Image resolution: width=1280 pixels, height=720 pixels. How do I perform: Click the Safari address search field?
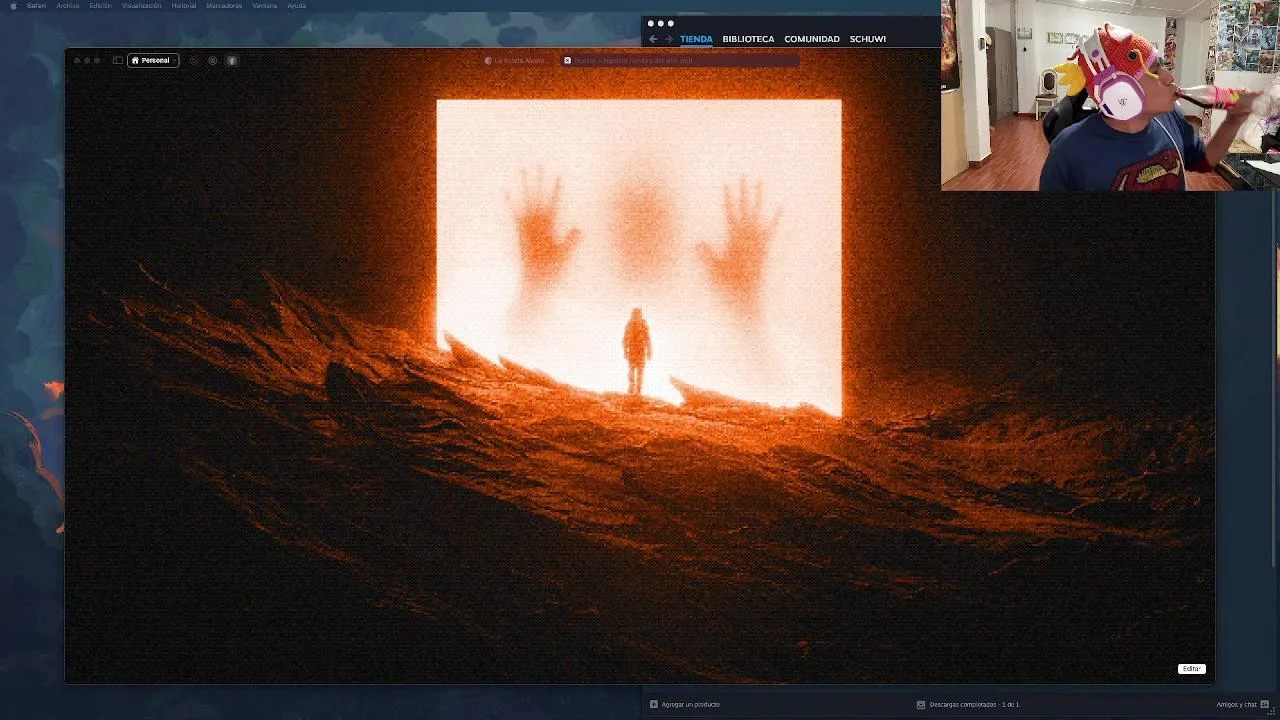[x=680, y=60]
